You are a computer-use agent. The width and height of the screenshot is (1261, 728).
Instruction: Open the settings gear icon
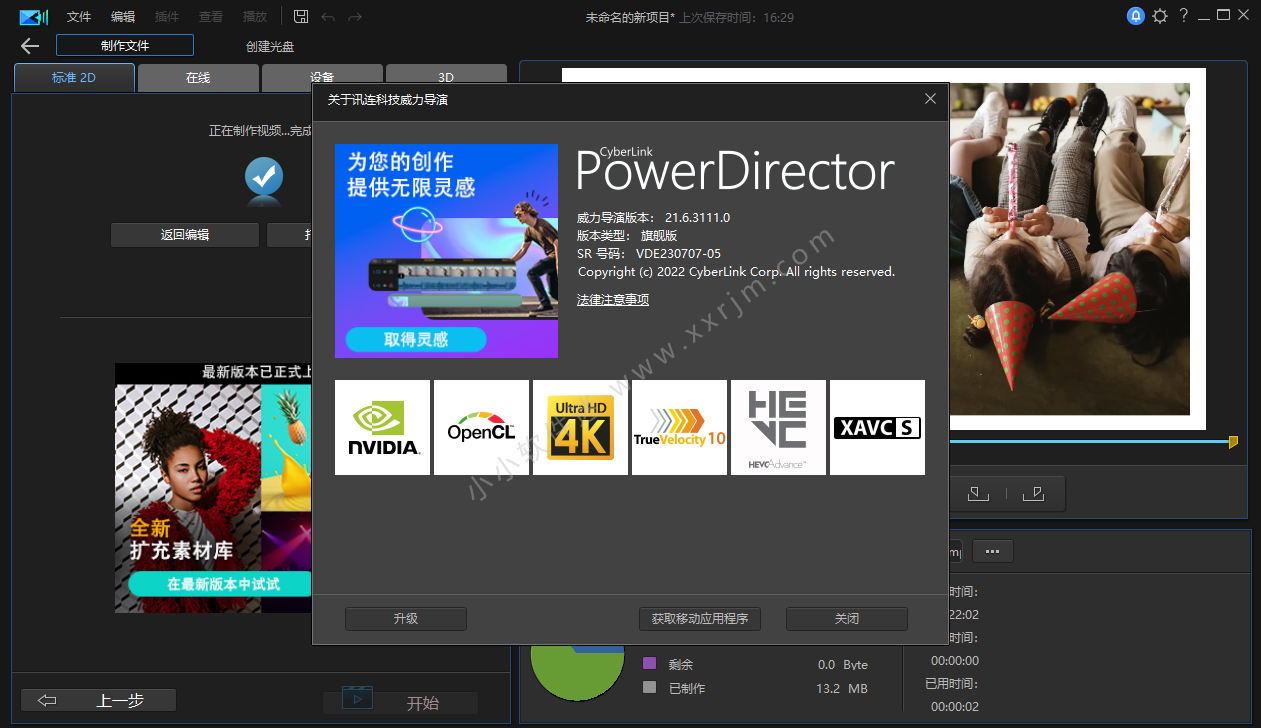pos(1159,16)
